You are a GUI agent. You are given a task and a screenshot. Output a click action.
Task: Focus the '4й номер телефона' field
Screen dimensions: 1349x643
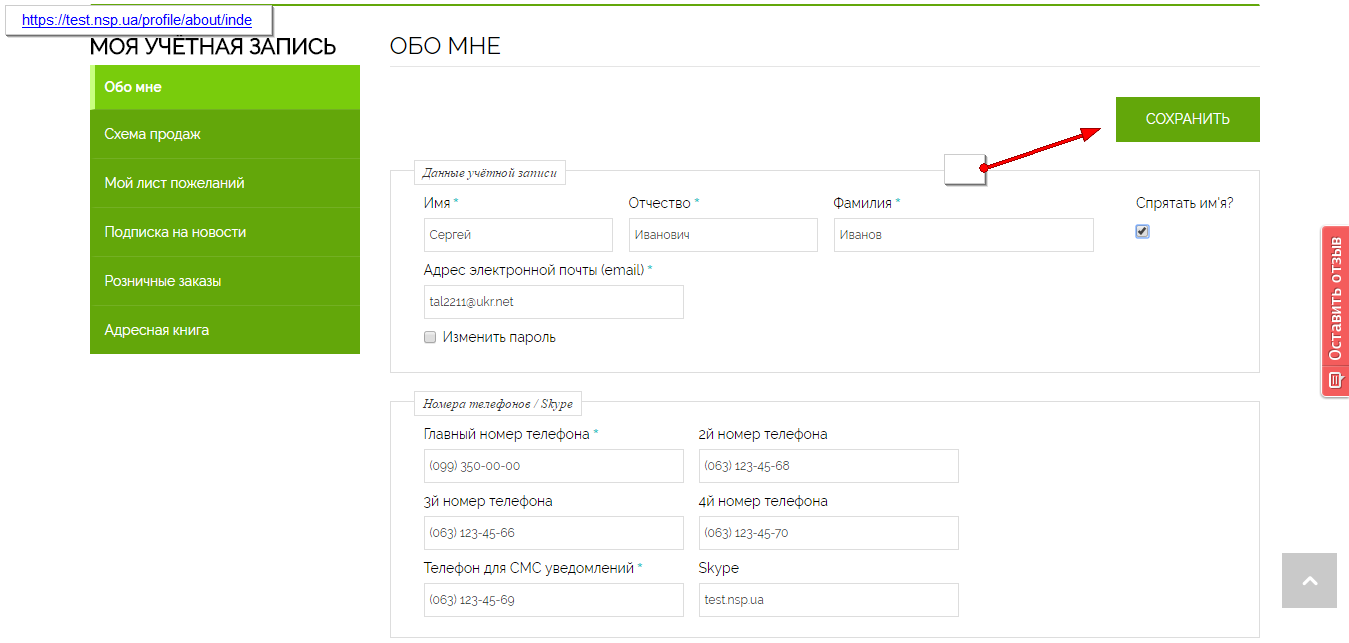[829, 533]
